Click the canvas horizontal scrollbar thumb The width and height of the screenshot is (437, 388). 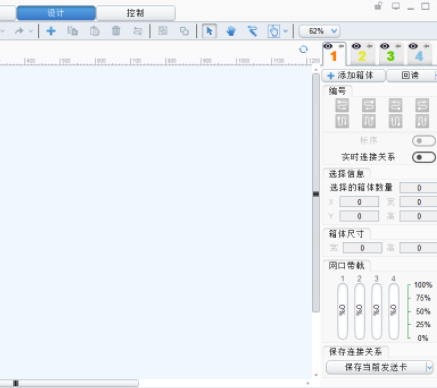pyautogui.click(x=69, y=383)
